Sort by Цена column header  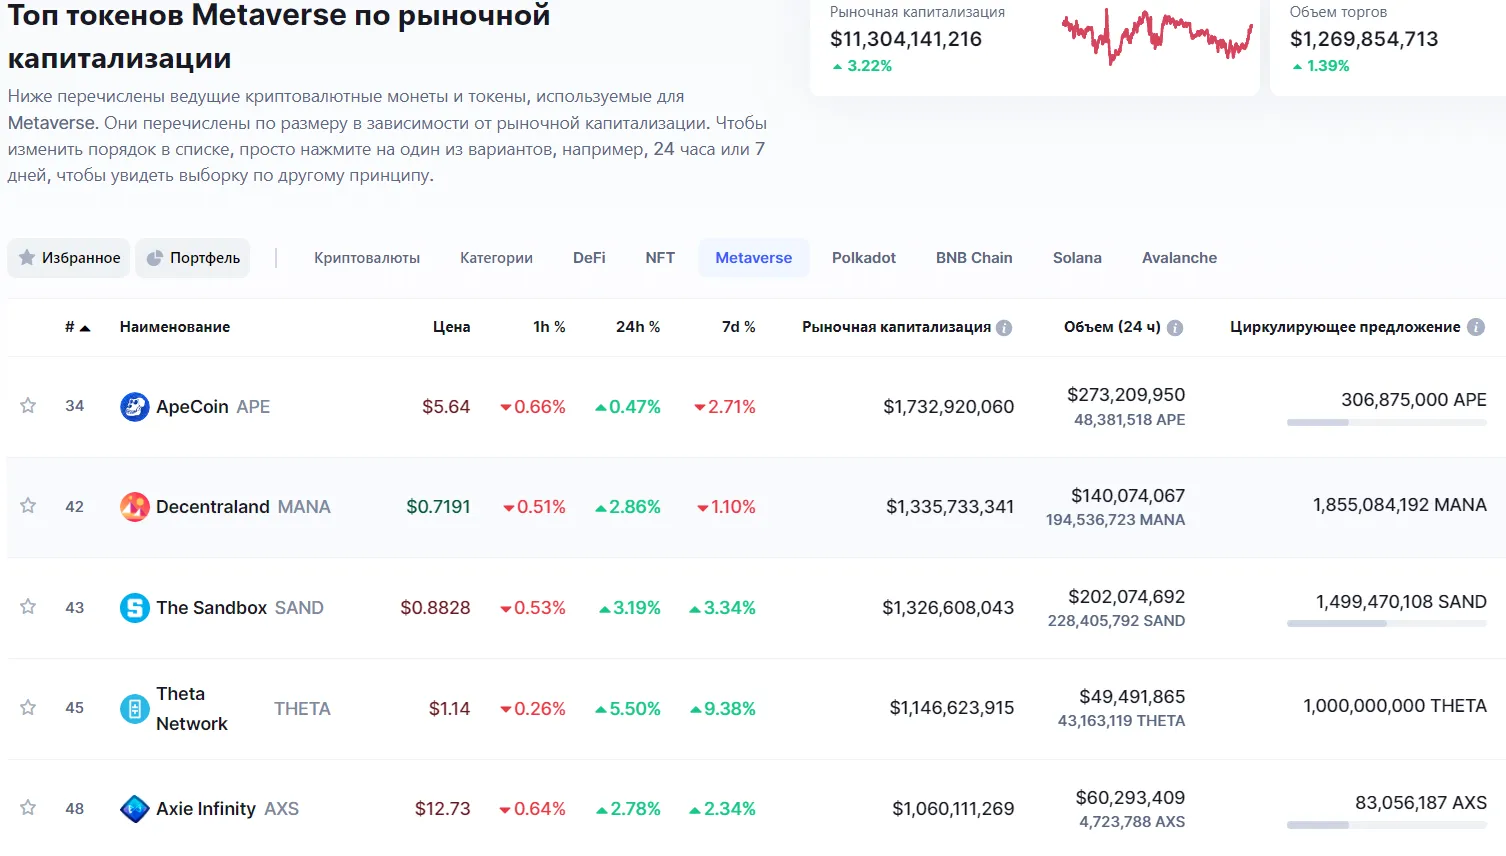452,327
